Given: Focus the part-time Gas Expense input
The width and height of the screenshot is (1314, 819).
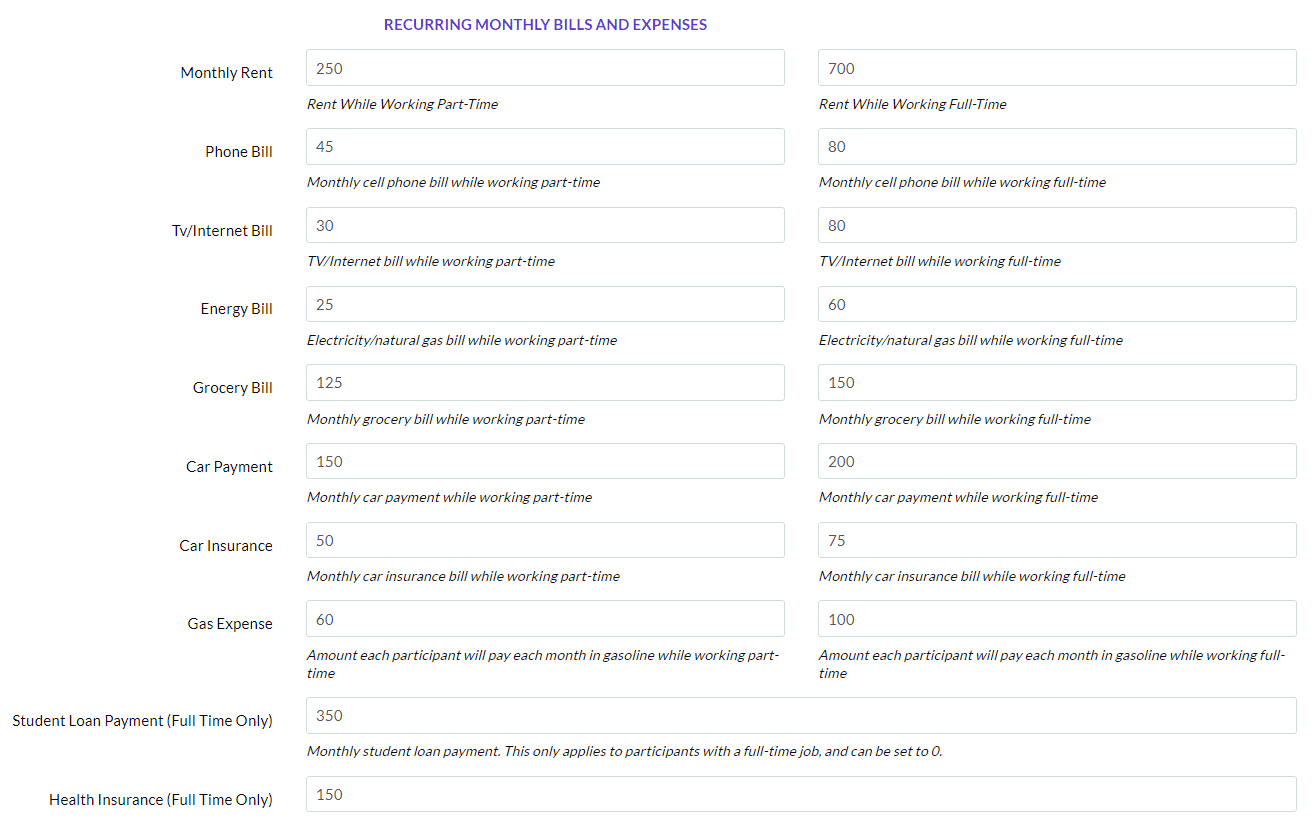Looking at the screenshot, I should tap(545, 619).
